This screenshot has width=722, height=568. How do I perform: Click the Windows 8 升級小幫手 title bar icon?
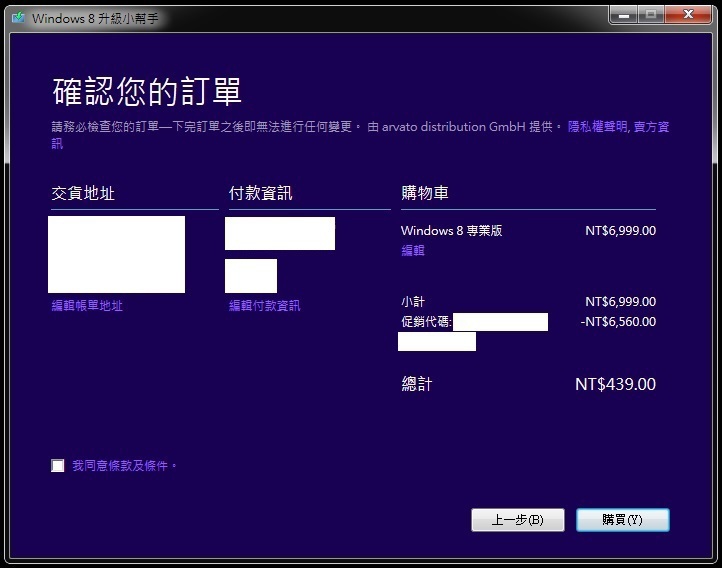coord(19,18)
